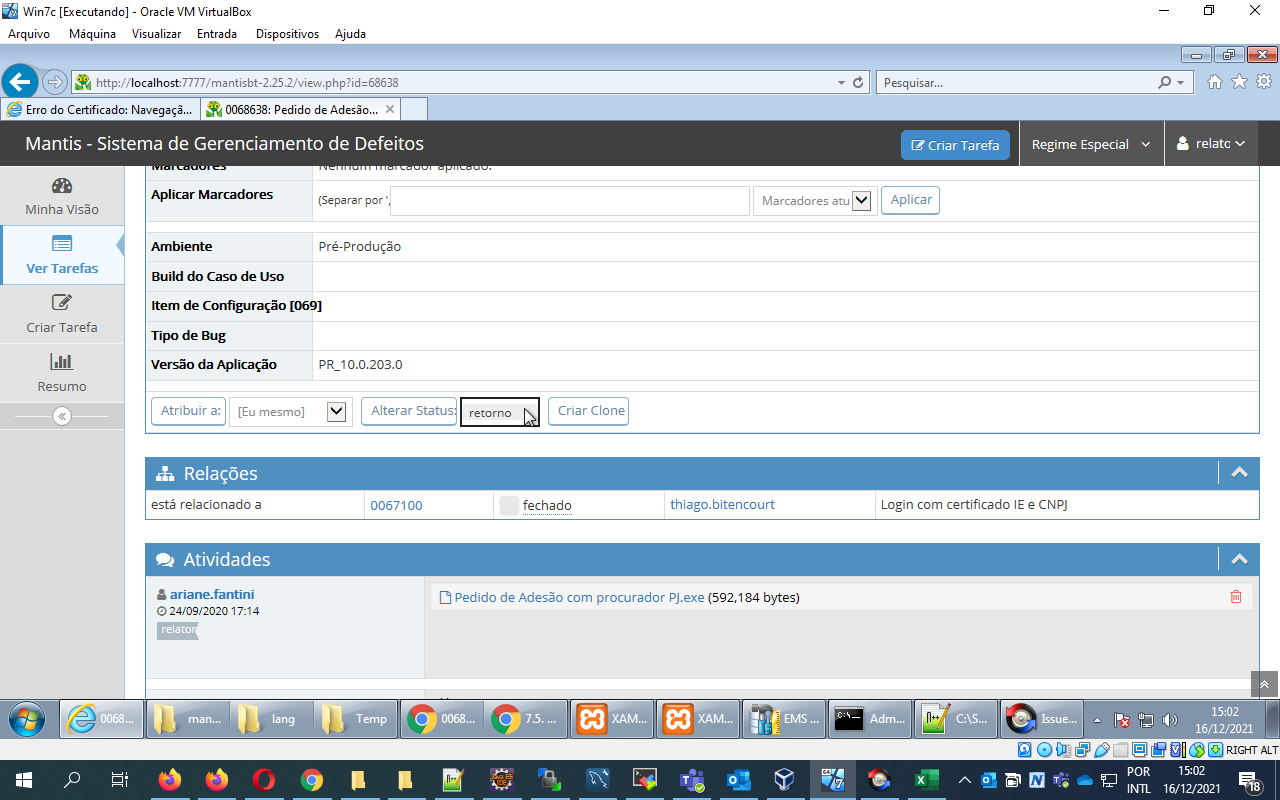Open host notification center icon

(1250, 780)
